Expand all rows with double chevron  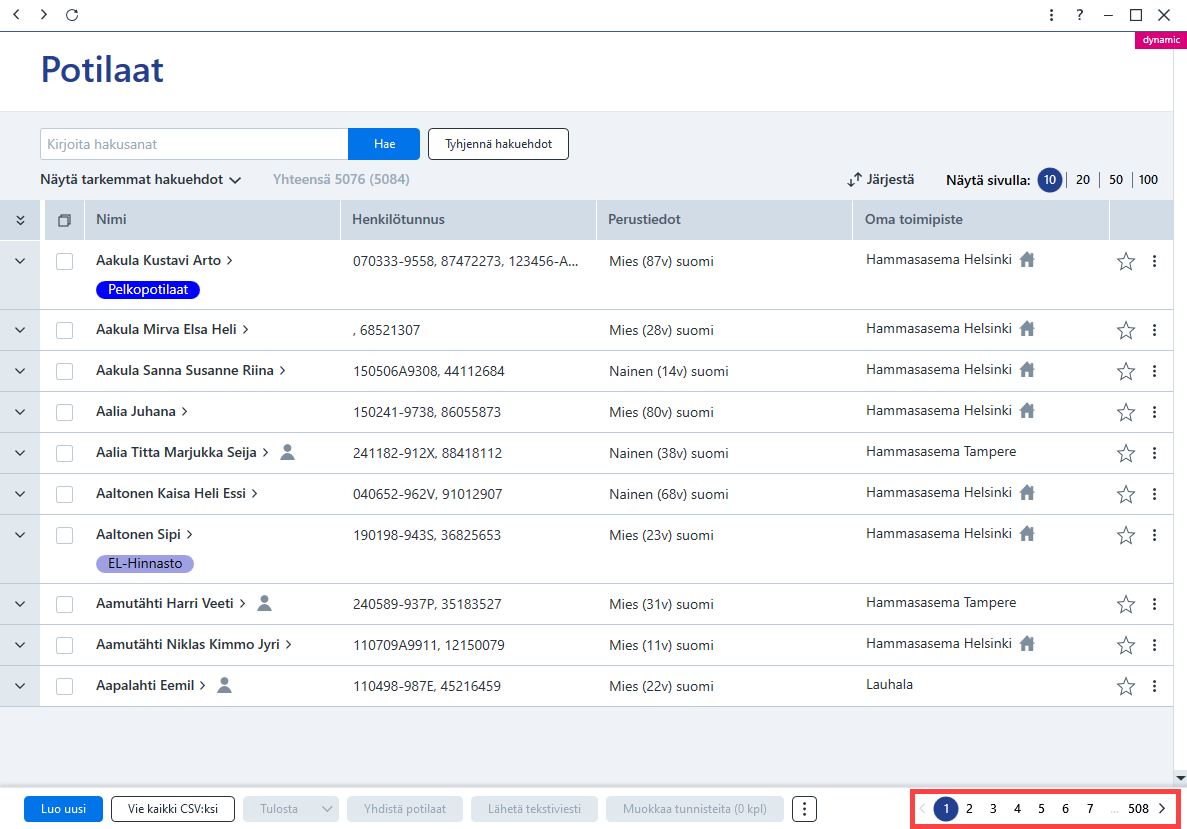coord(20,220)
